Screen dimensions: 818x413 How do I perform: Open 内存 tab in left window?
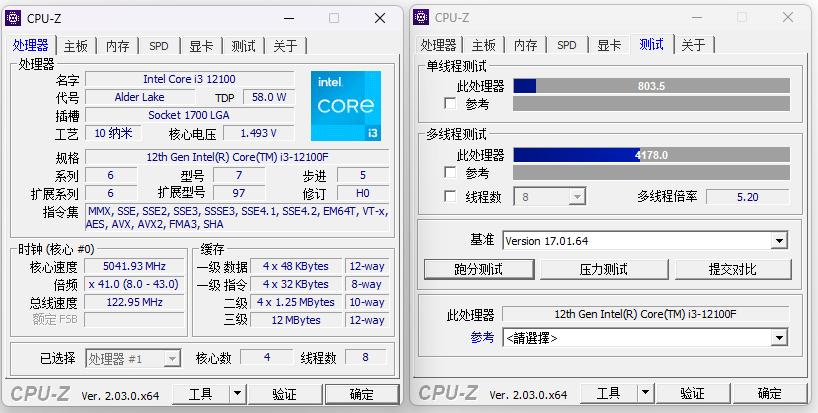point(117,46)
